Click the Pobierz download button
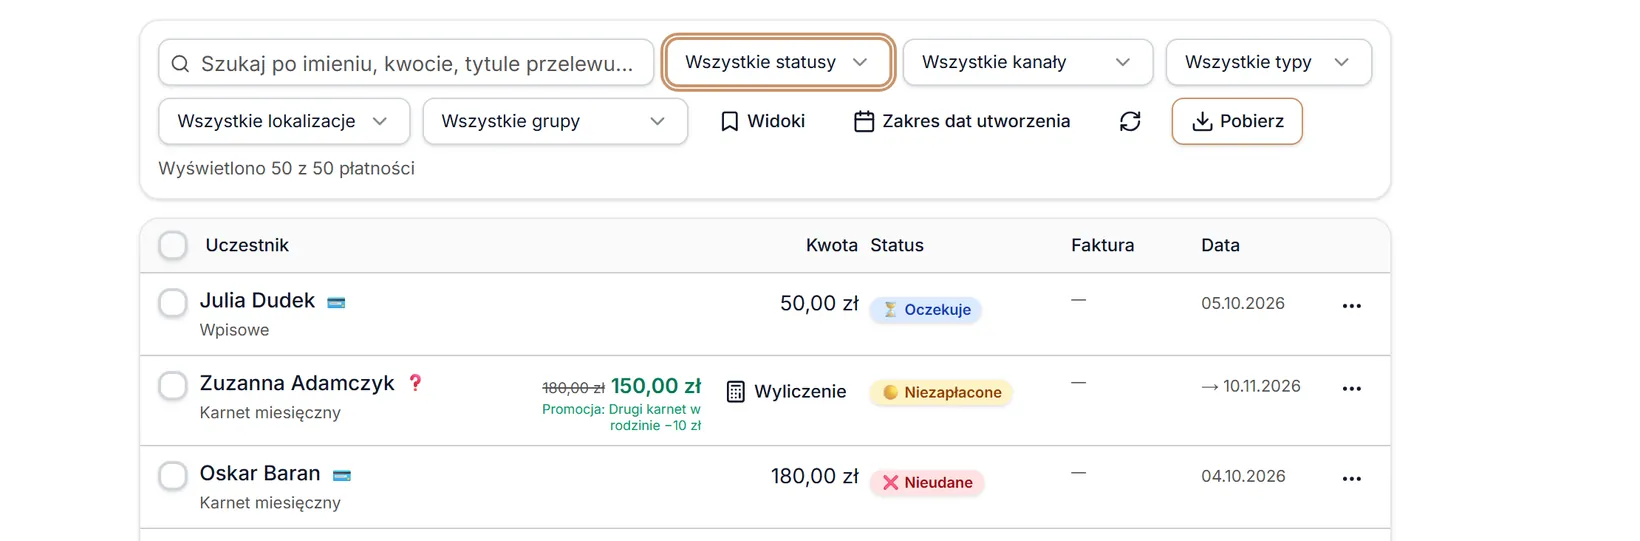Image resolution: width=1640 pixels, height=541 pixels. (1237, 121)
